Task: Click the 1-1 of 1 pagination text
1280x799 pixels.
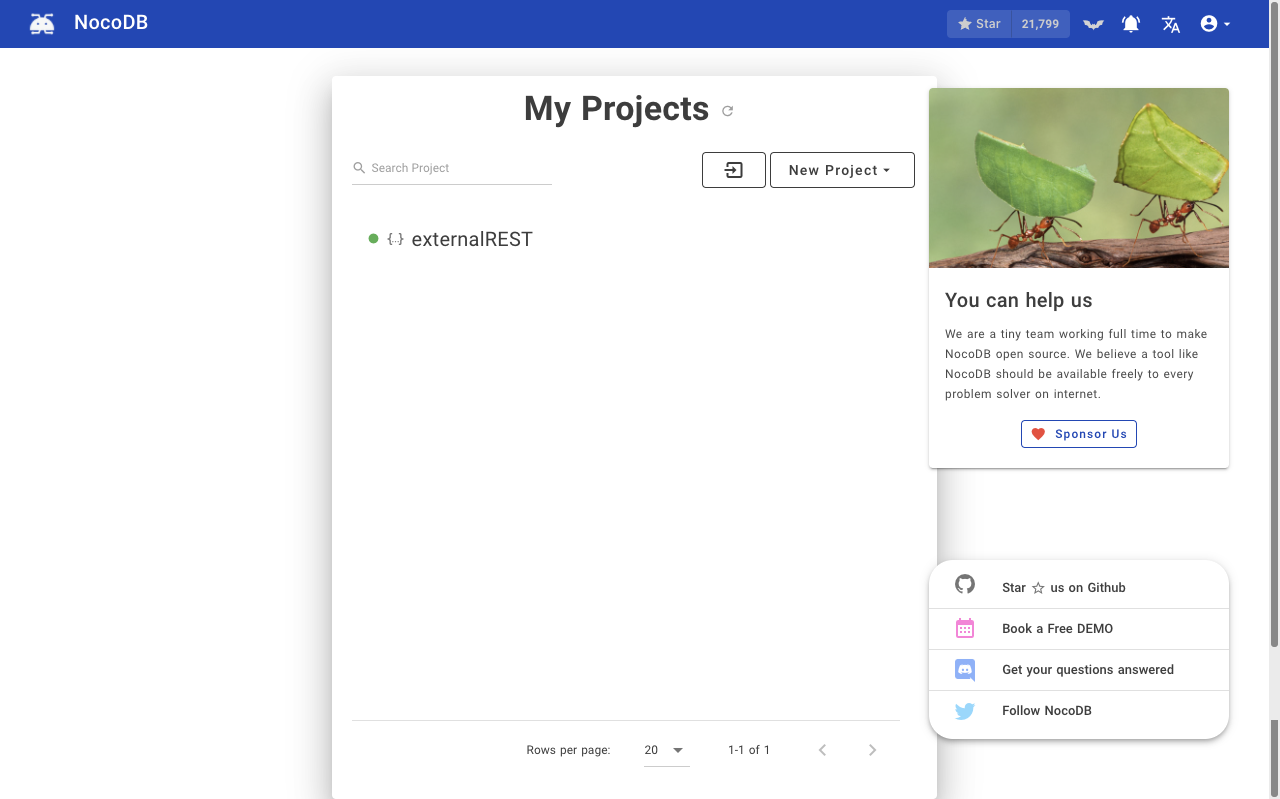Action: click(x=749, y=750)
